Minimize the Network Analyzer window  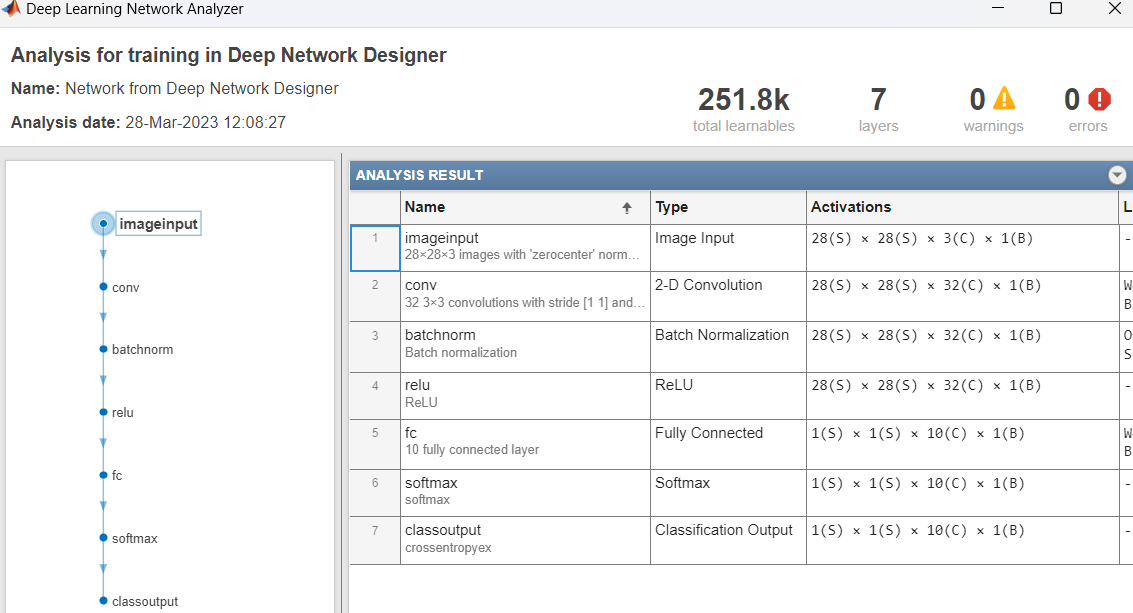[998, 8]
